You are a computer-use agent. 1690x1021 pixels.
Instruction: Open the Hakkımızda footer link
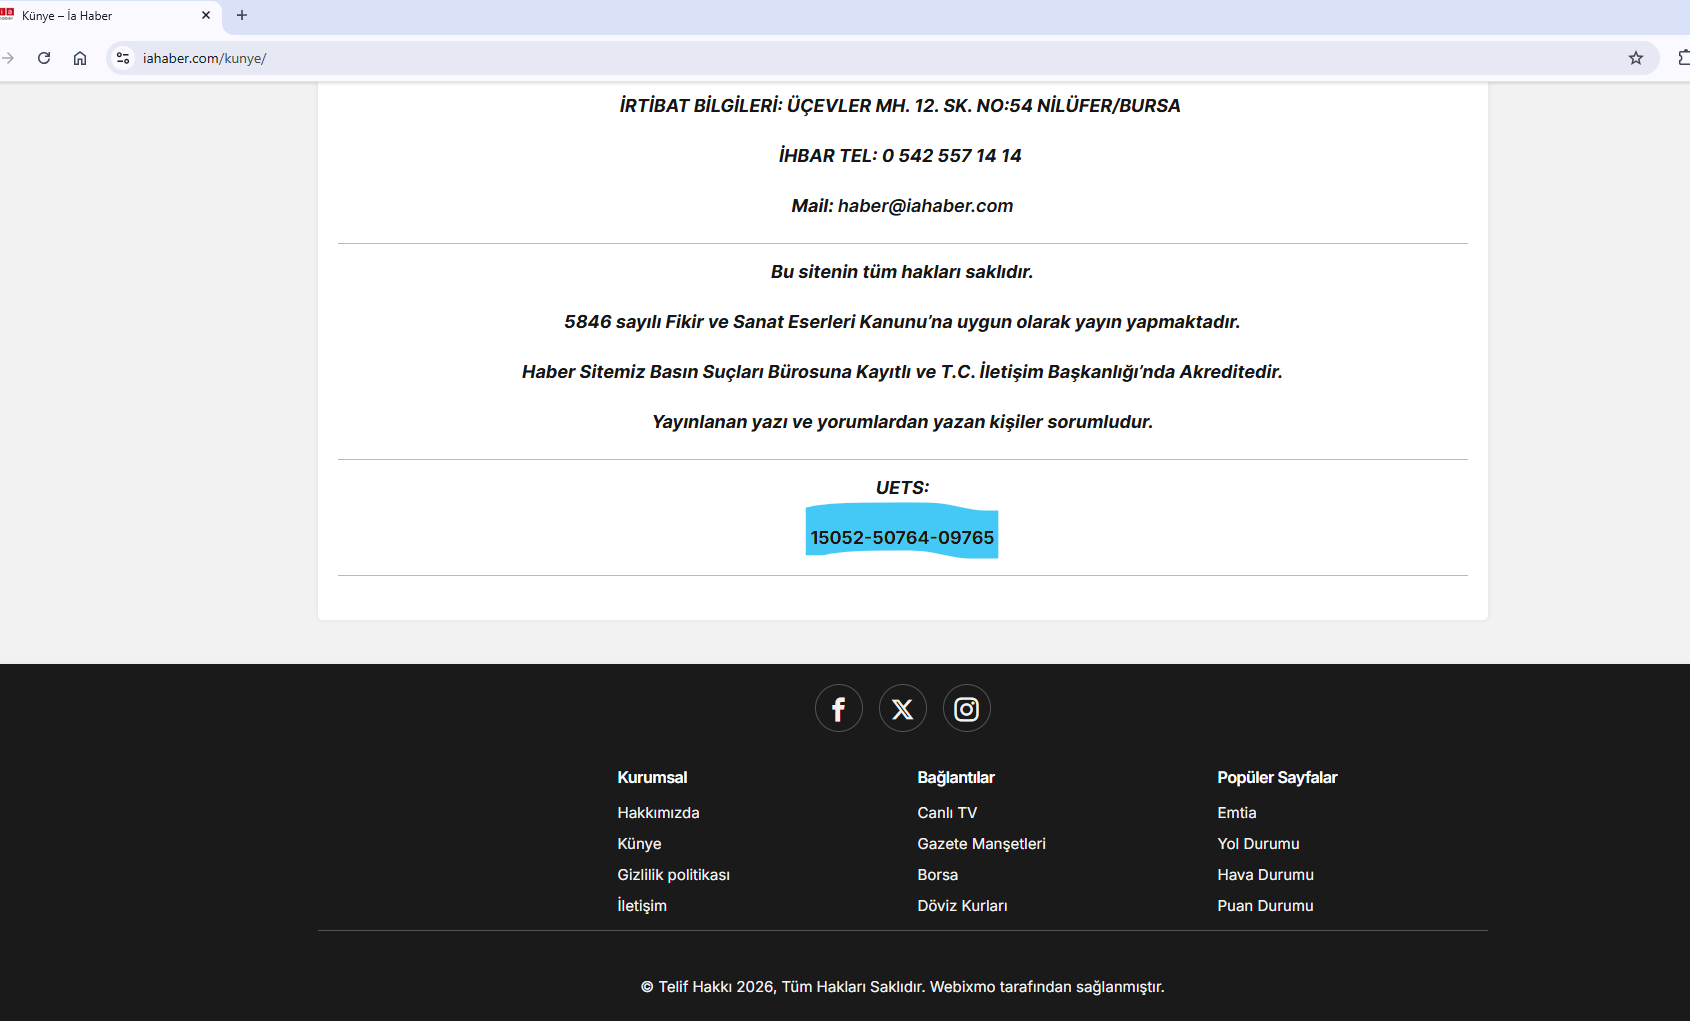658,813
